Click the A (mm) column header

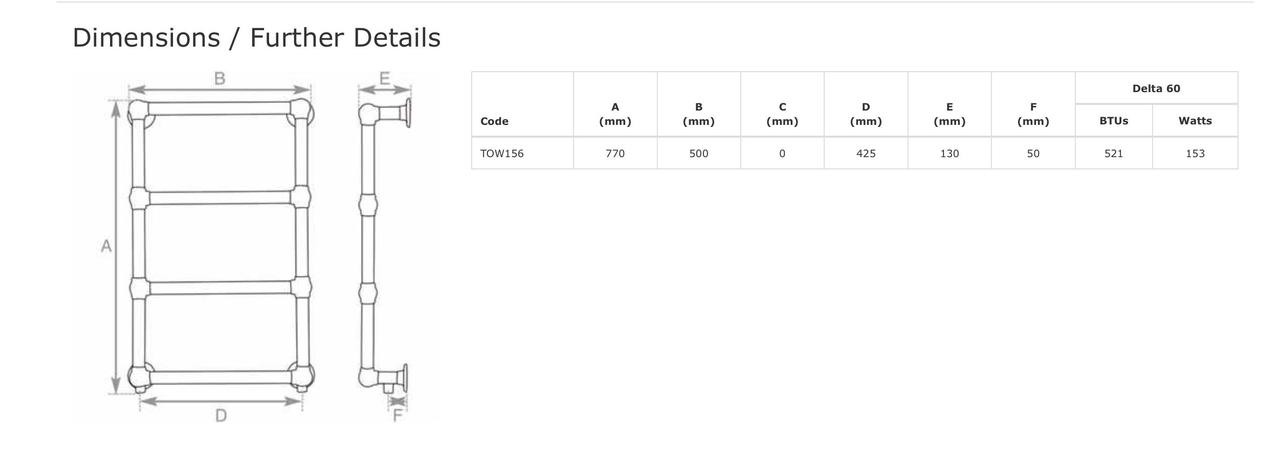tap(615, 114)
